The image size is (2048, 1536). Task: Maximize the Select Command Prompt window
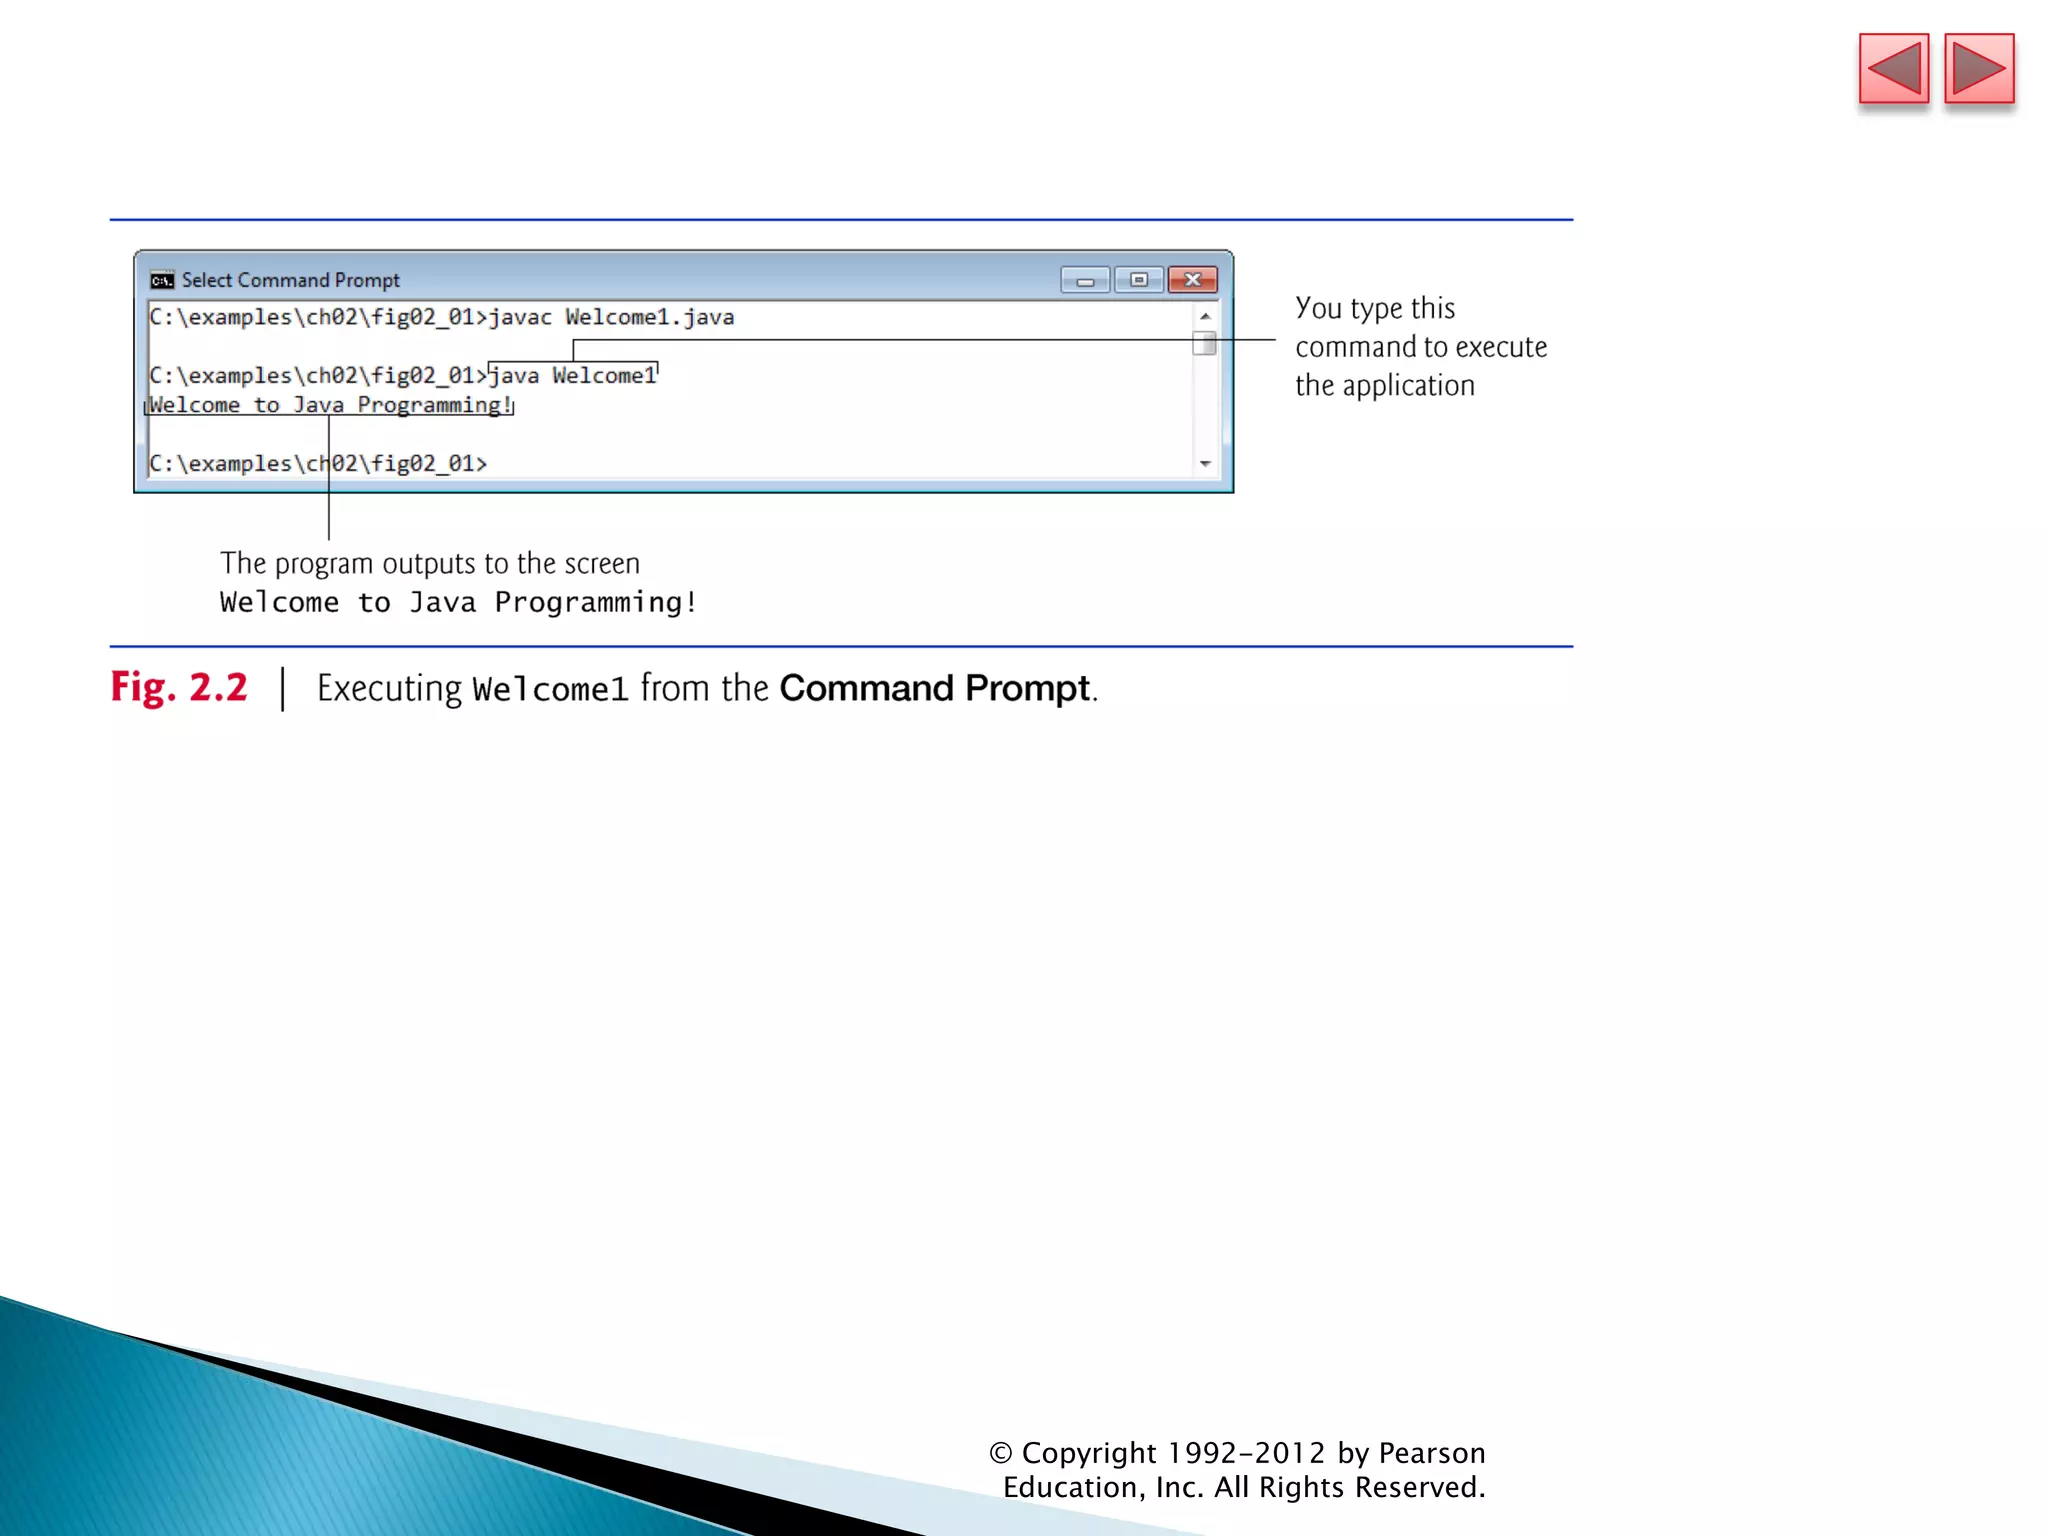point(1139,280)
